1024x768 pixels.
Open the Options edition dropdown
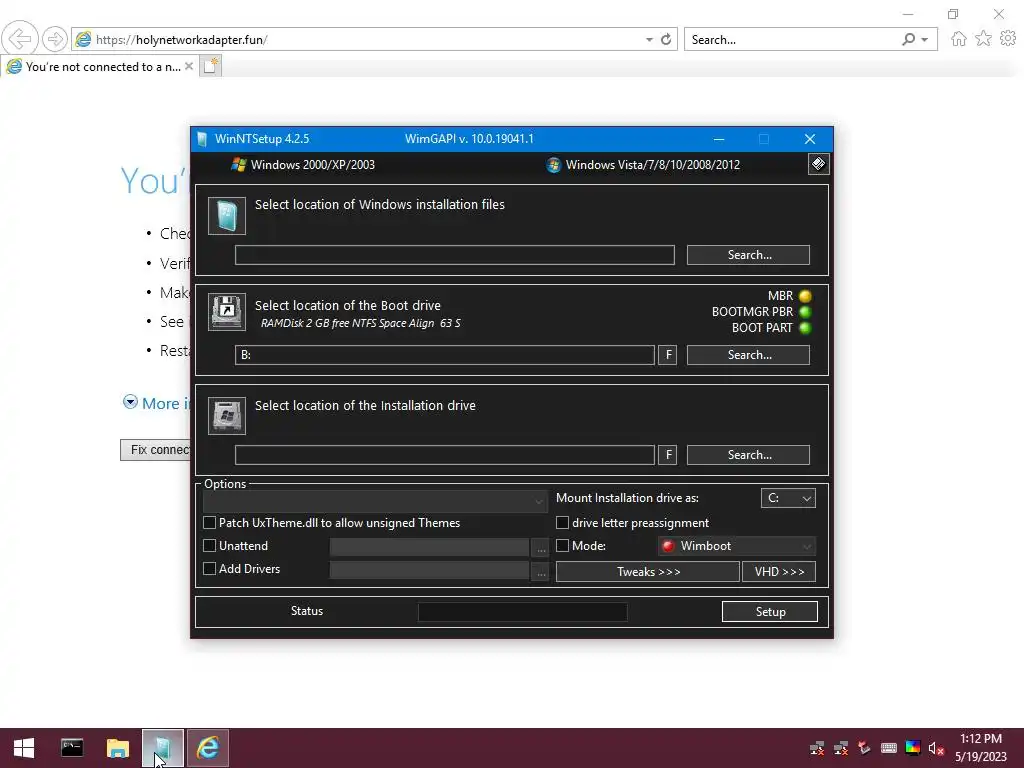pyautogui.click(x=375, y=501)
